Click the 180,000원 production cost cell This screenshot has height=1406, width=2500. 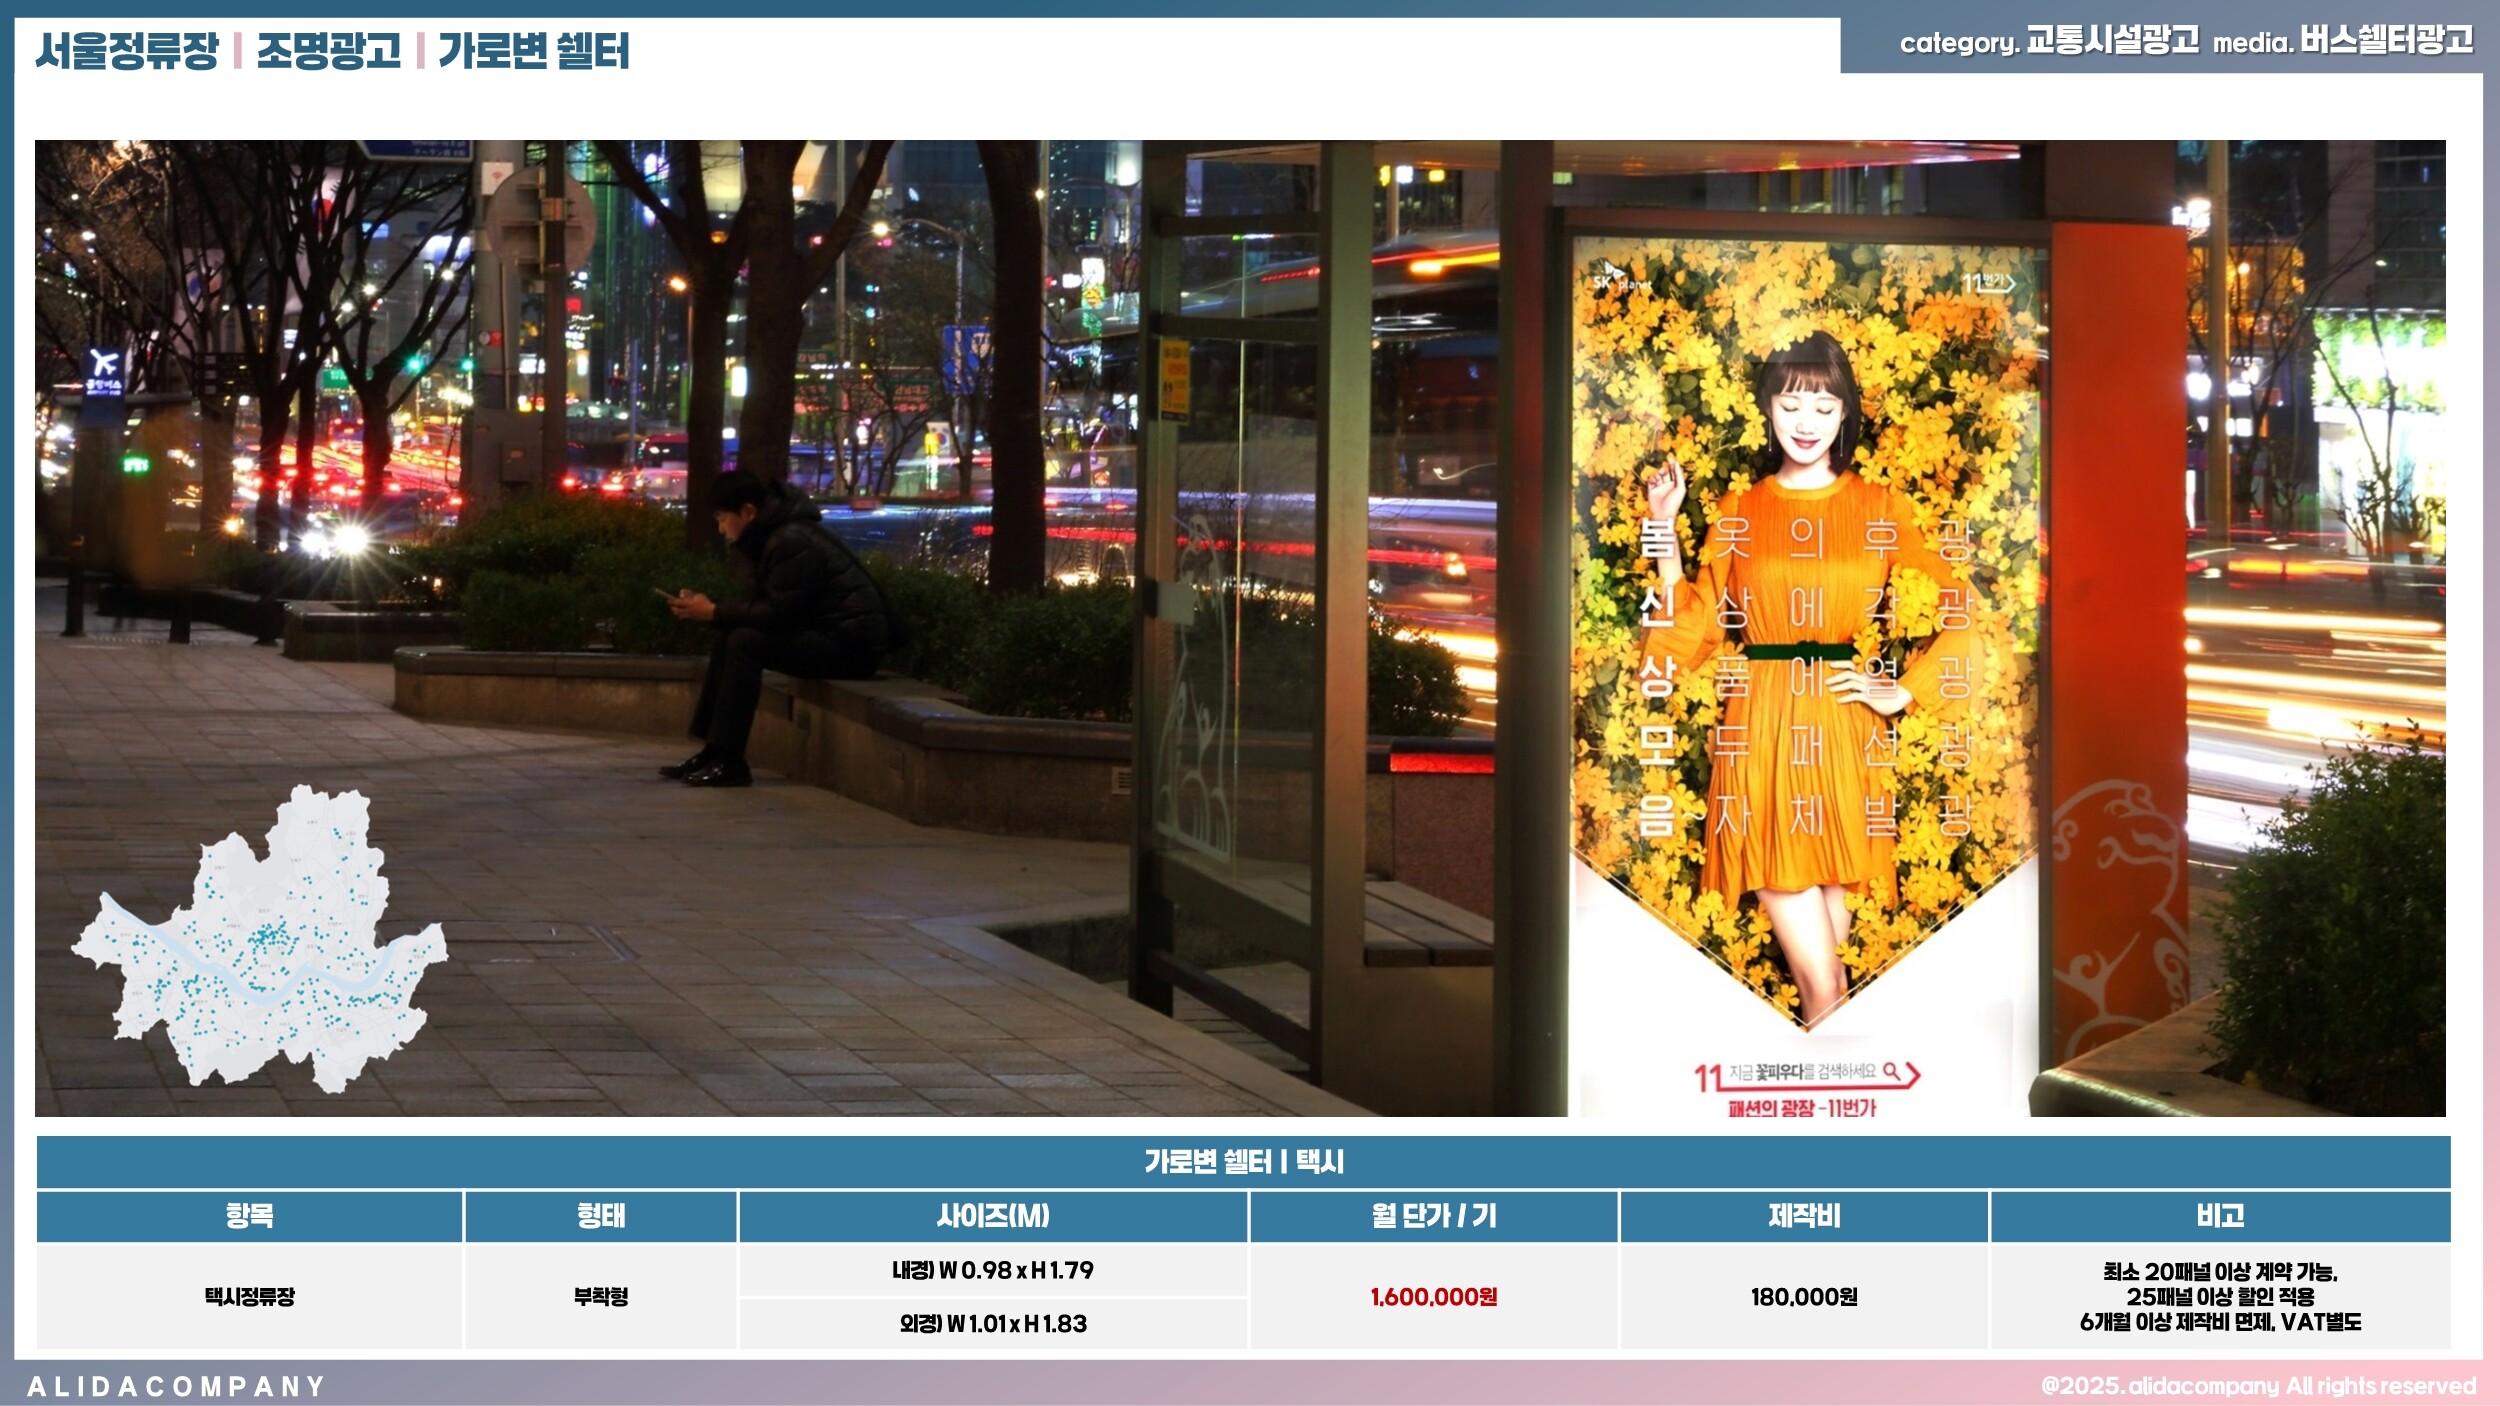(1803, 1297)
